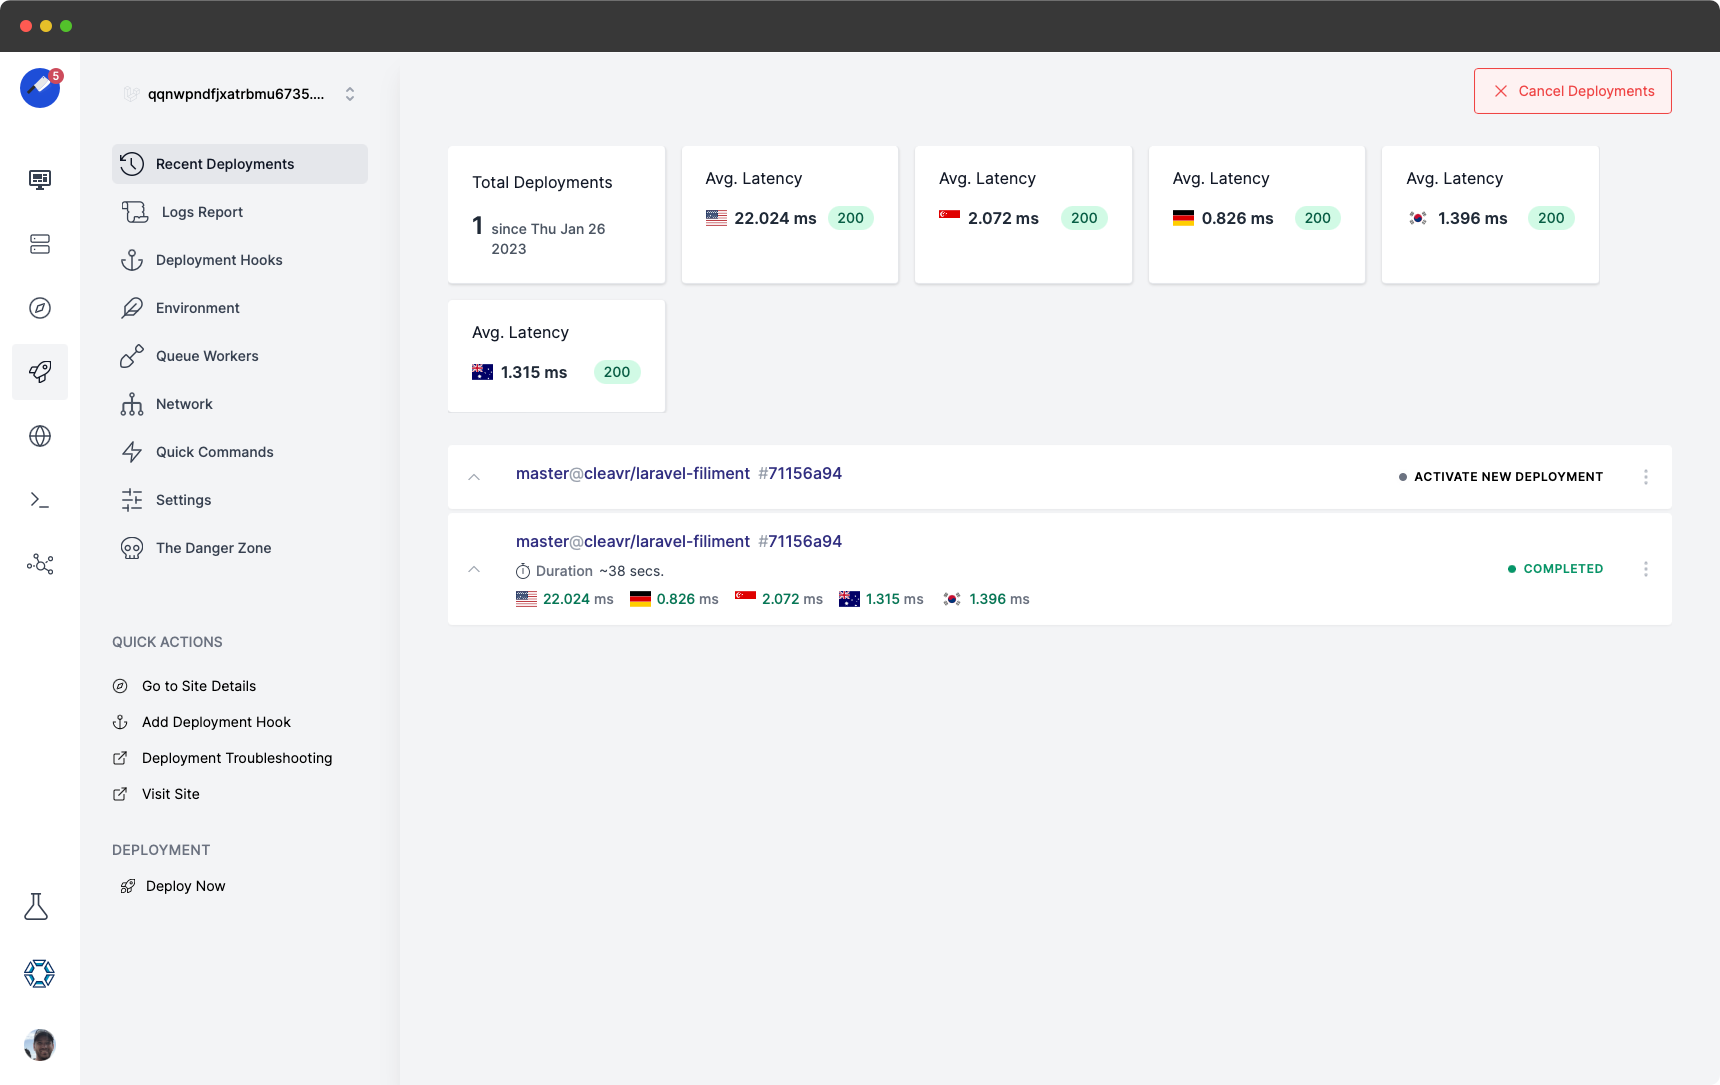Click the network nodes icon in the sidebar
The width and height of the screenshot is (1720, 1085).
pyautogui.click(x=39, y=564)
